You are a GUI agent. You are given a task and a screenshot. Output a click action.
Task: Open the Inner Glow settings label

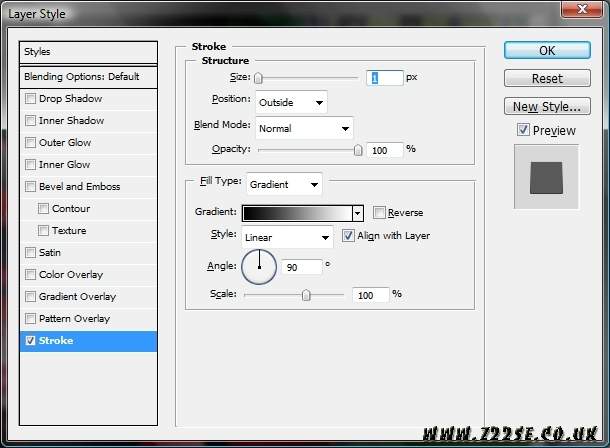(x=65, y=165)
